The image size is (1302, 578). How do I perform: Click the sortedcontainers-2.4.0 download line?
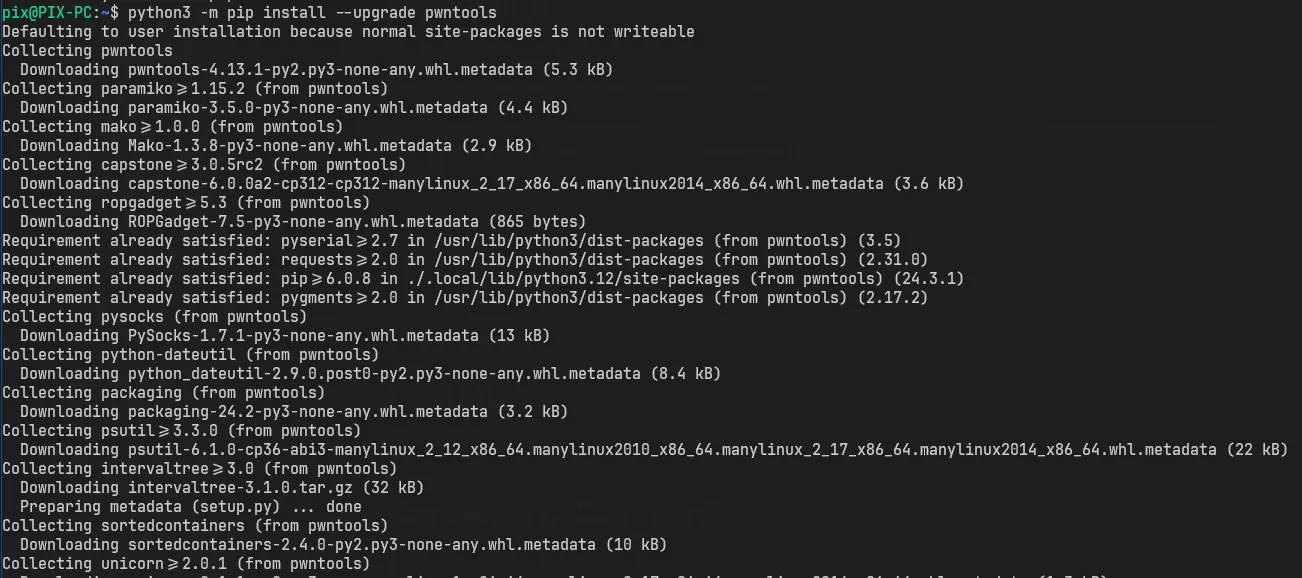click(x=343, y=544)
